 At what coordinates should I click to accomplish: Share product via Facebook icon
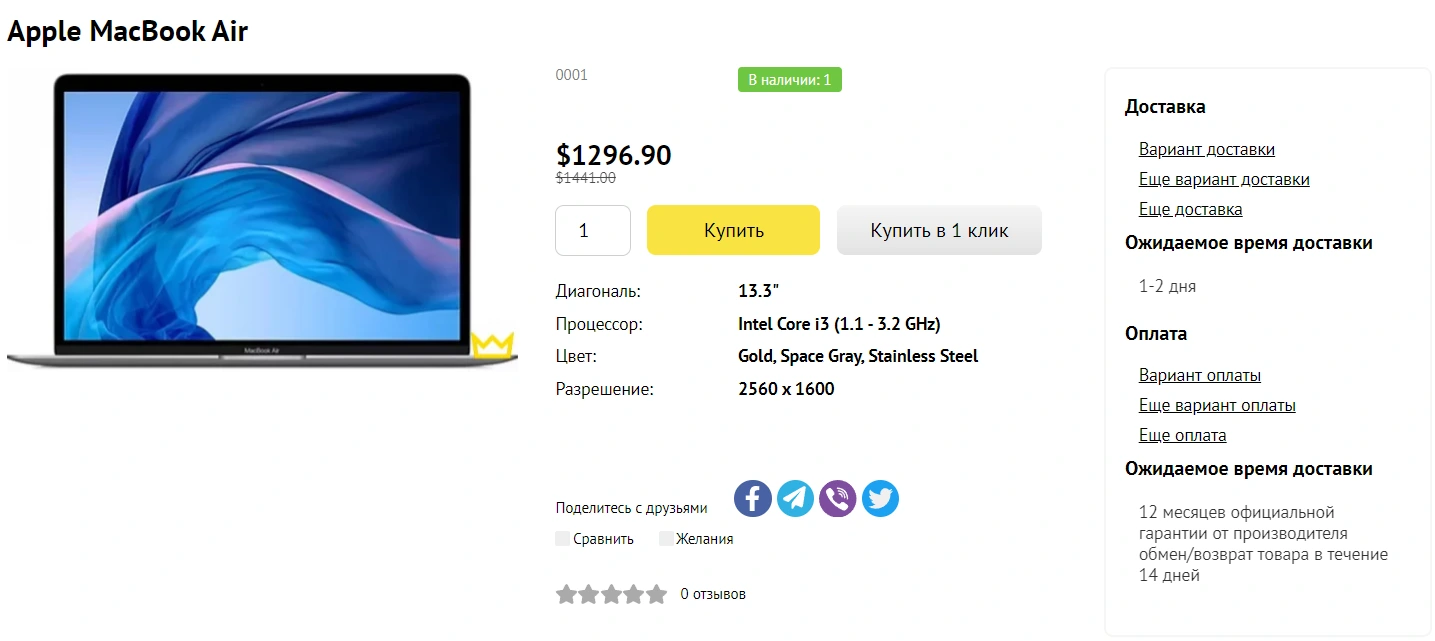(x=753, y=498)
